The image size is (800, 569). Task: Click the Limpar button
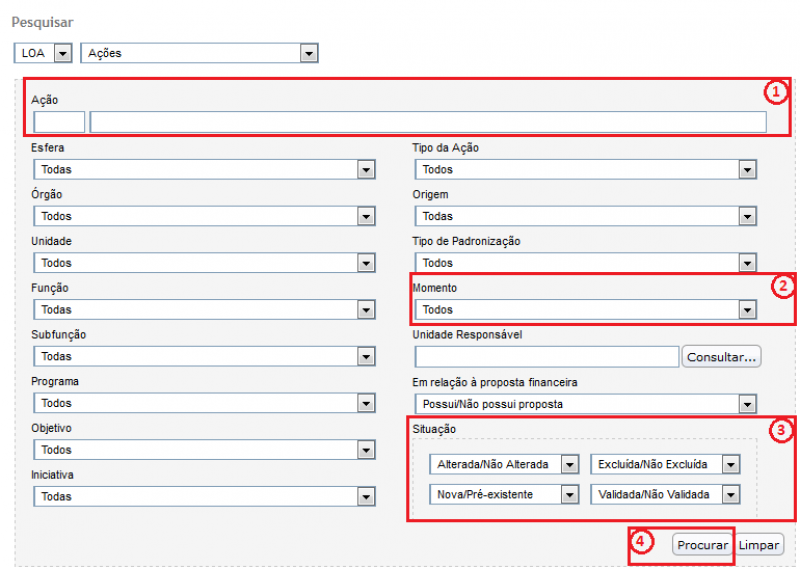tap(760, 545)
